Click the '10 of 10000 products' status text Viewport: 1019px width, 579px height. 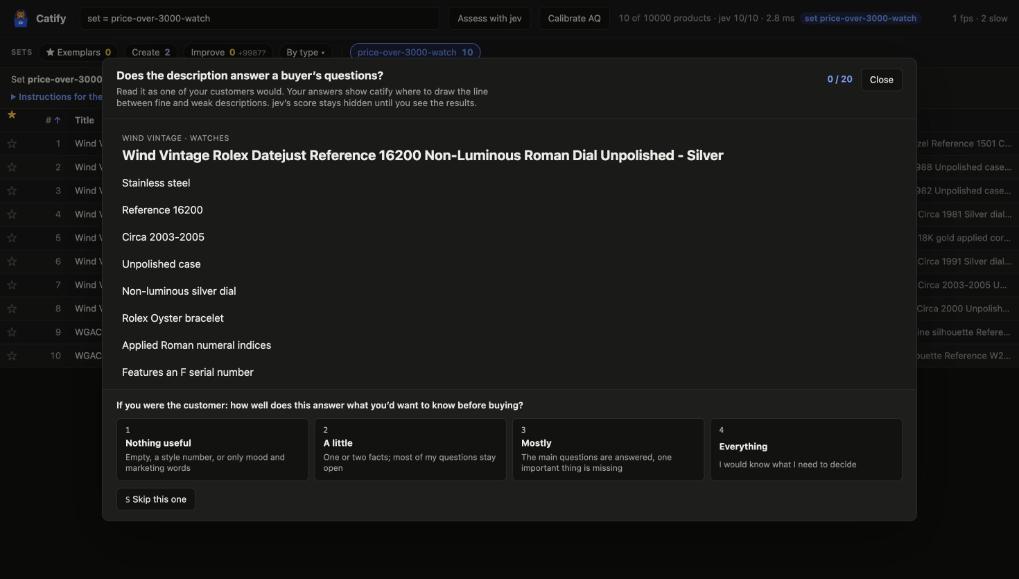pyautogui.click(x=665, y=18)
